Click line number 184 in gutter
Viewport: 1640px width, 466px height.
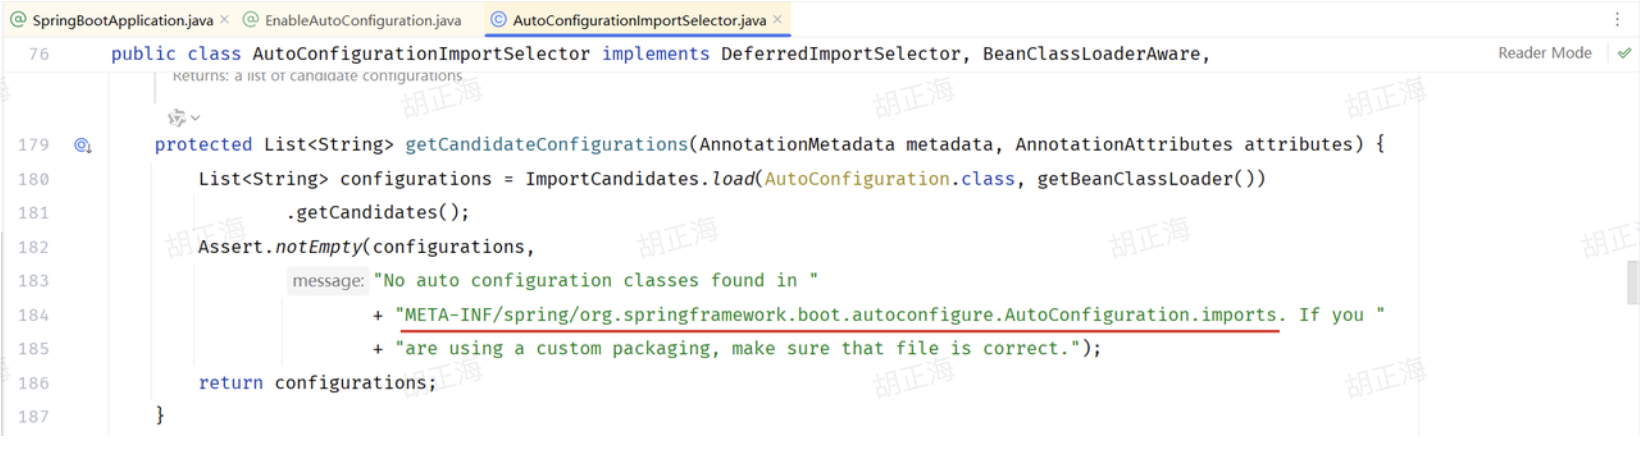click(33, 315)
